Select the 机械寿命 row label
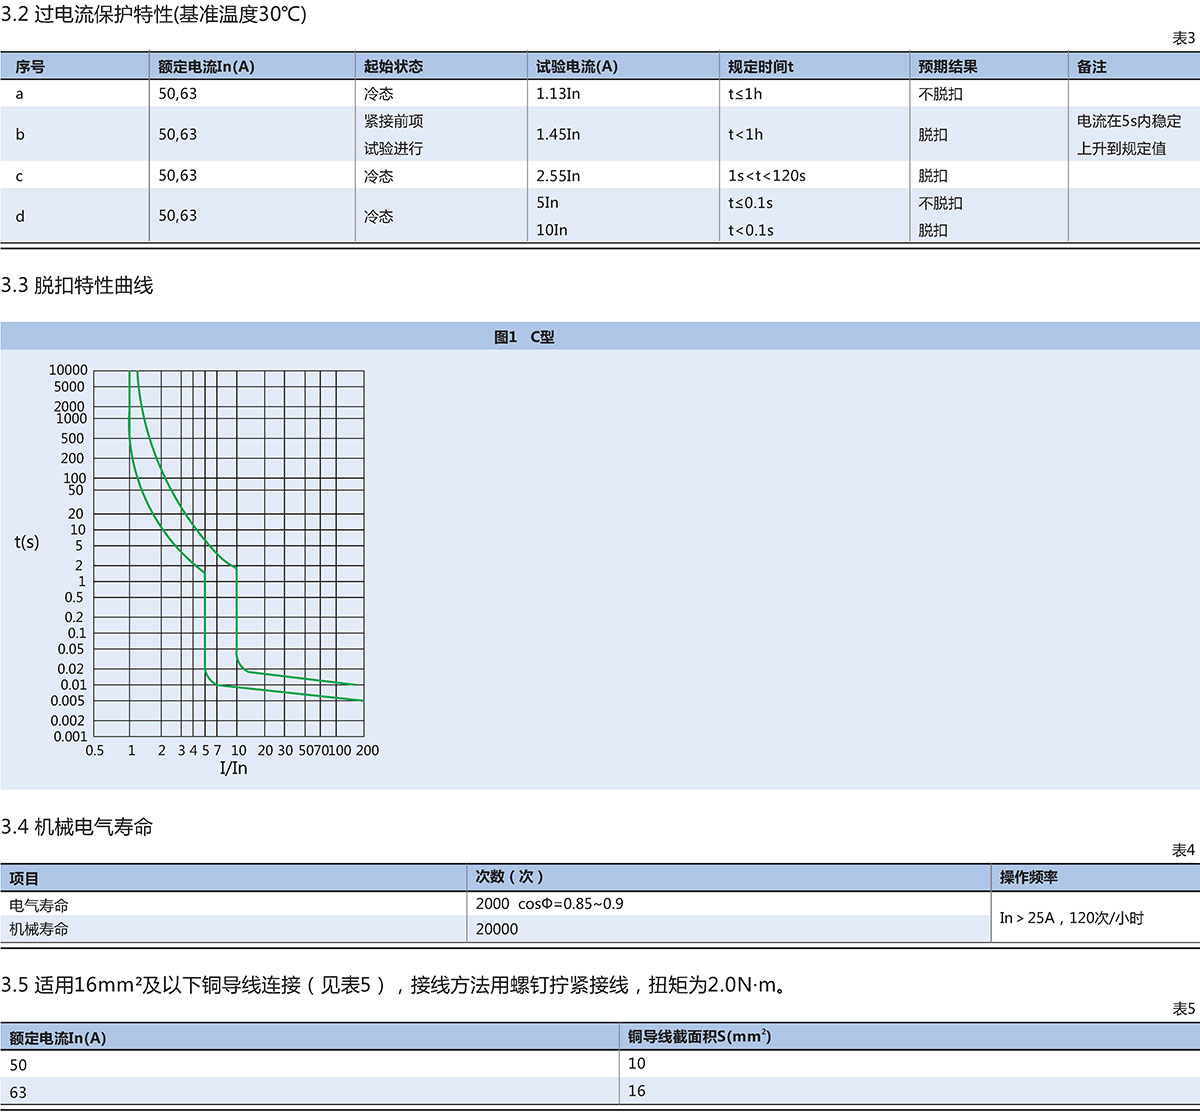The height and width of the screenshot is (1114, 1200). click(39, 929)
